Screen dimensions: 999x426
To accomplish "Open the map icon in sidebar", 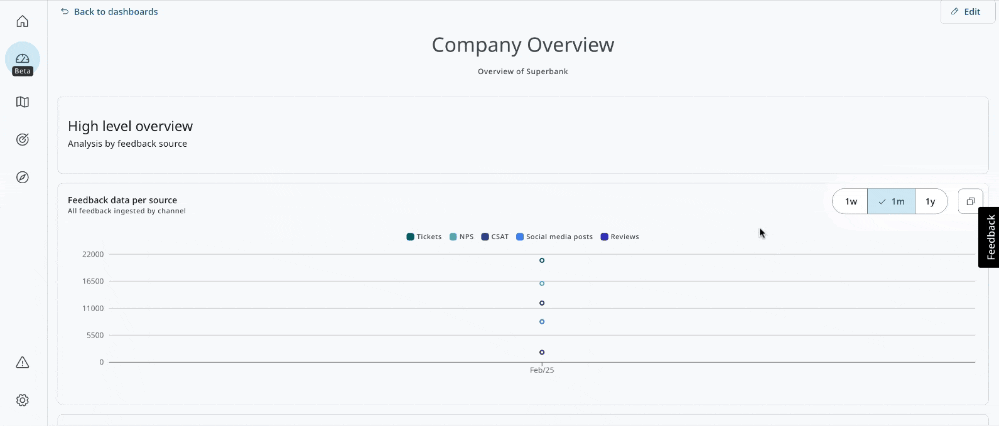I will pyautogui.click(x=22, y=102).
